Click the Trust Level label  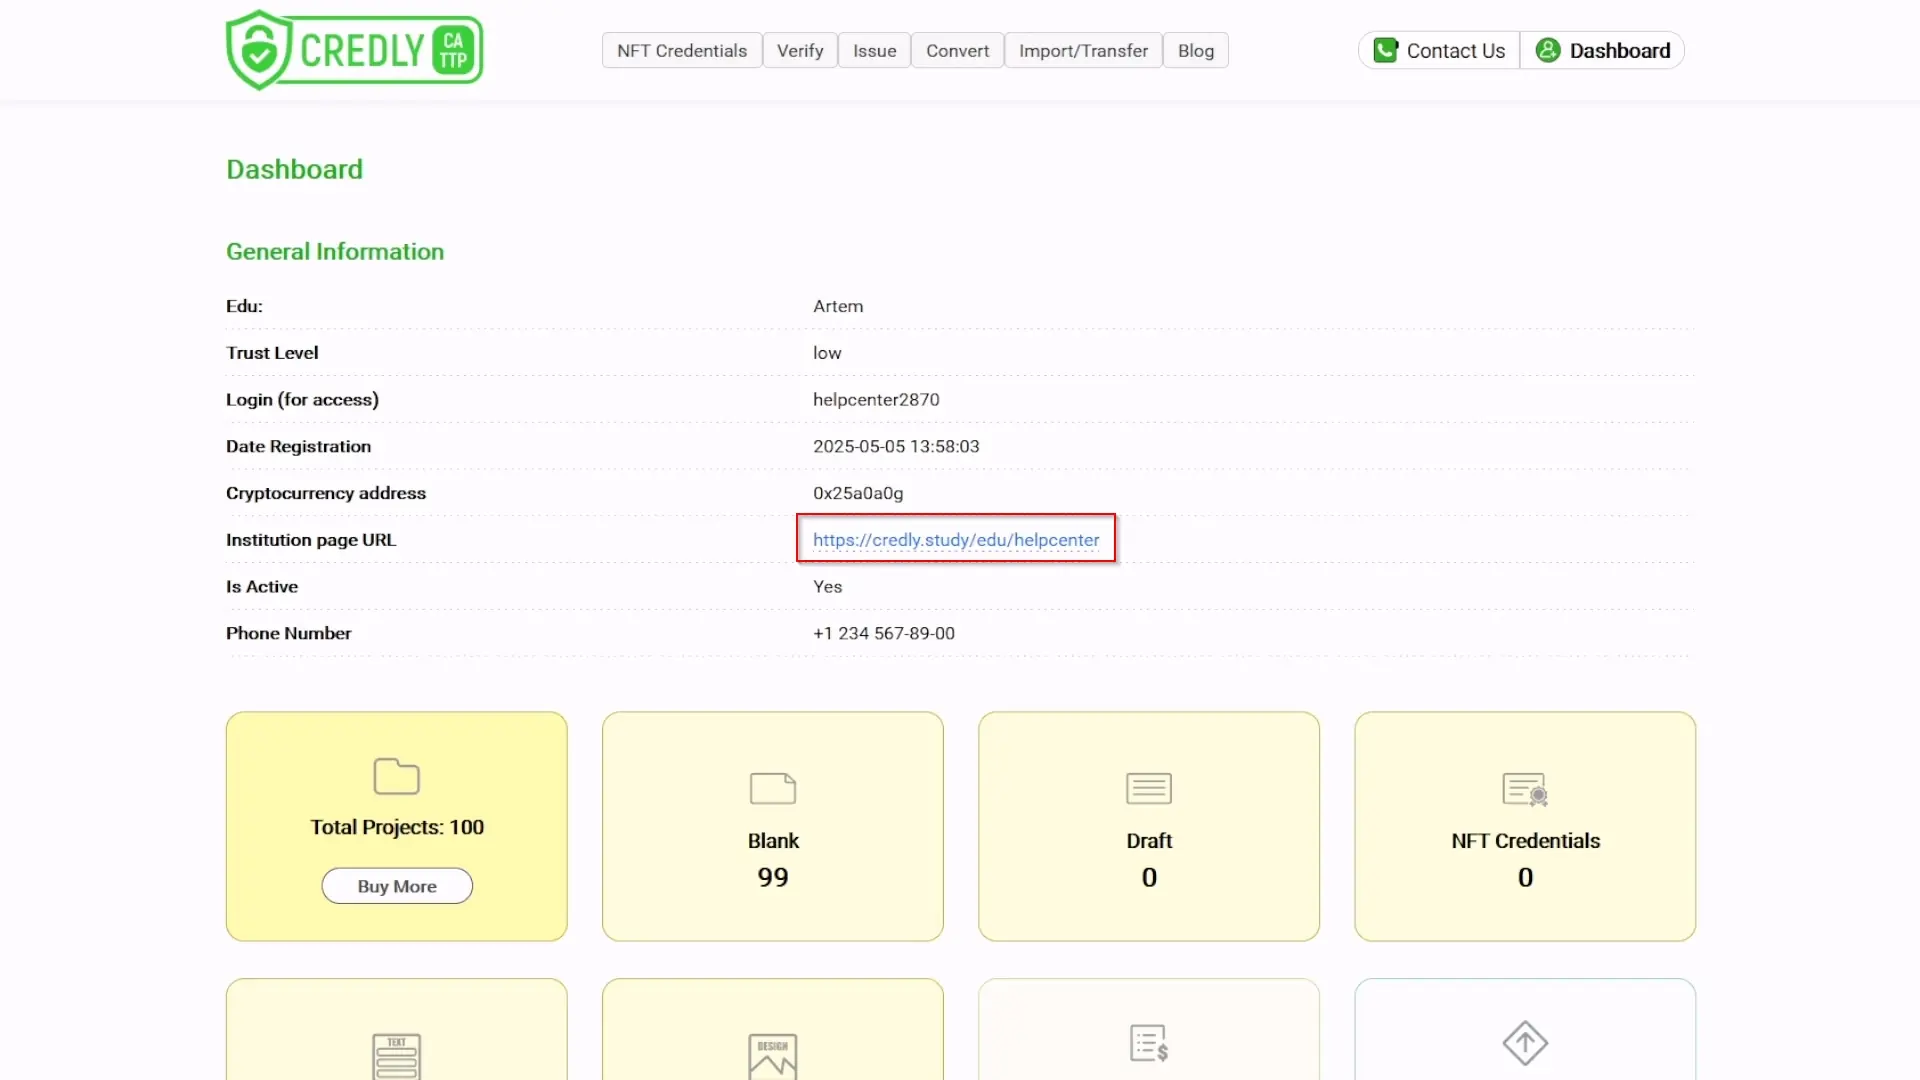(272, 353)
